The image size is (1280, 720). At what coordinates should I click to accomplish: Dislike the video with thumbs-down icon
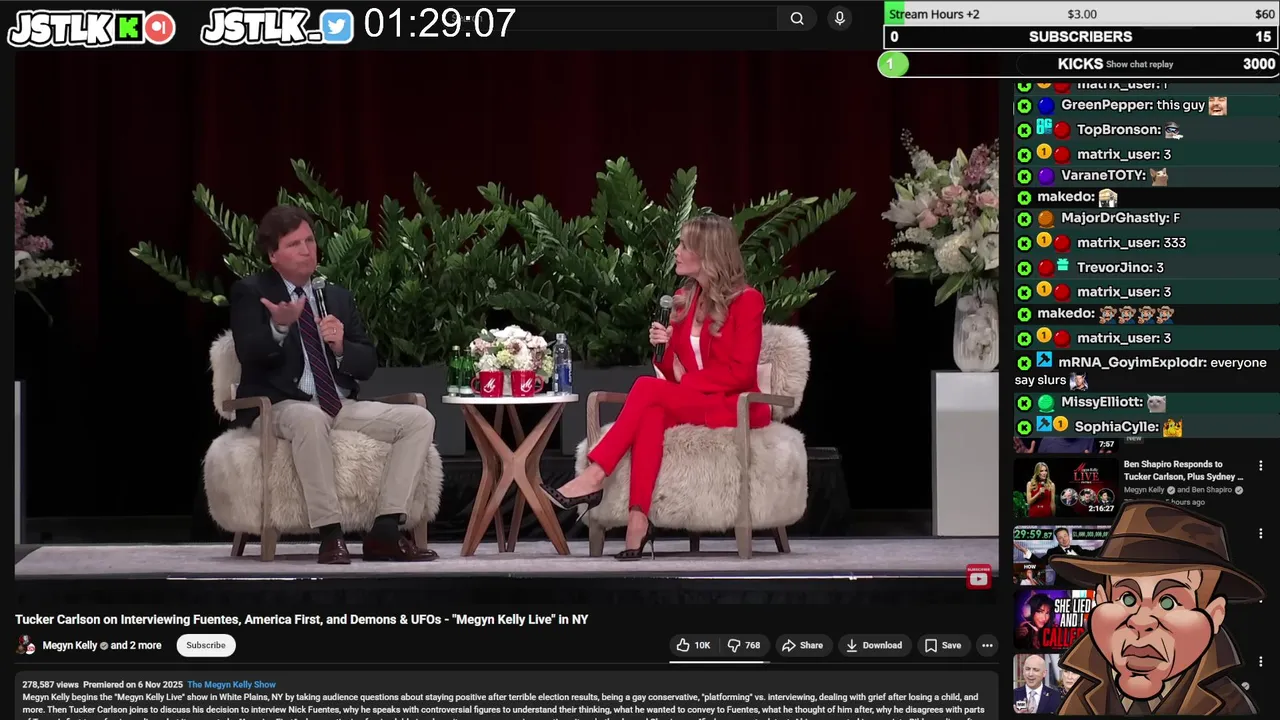[x=744, y=645]
